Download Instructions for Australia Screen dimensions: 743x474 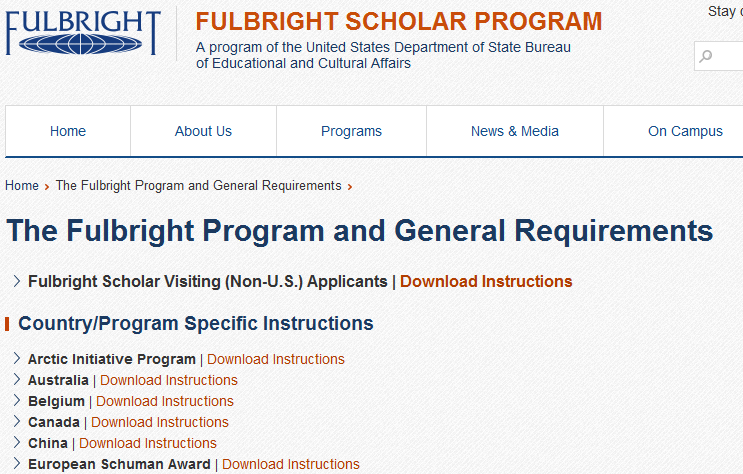point(168,380)
